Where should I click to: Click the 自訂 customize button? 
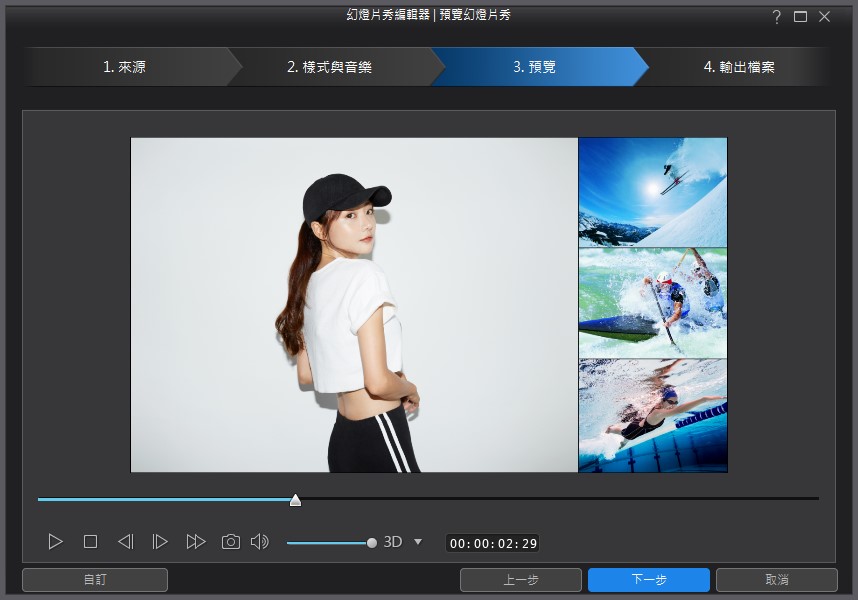coord(94,579)
